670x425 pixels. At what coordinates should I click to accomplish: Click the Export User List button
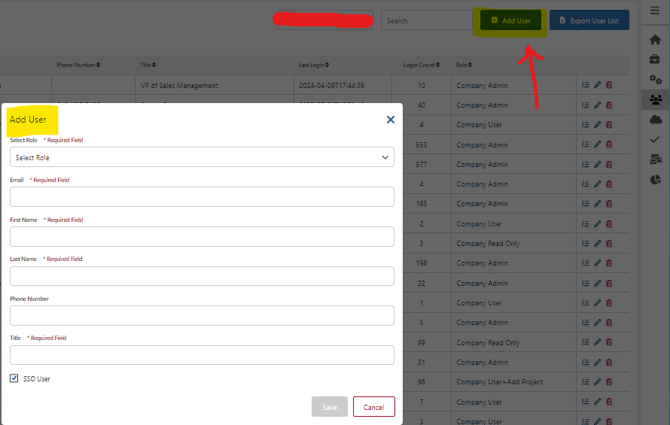(x=589, y=20)
